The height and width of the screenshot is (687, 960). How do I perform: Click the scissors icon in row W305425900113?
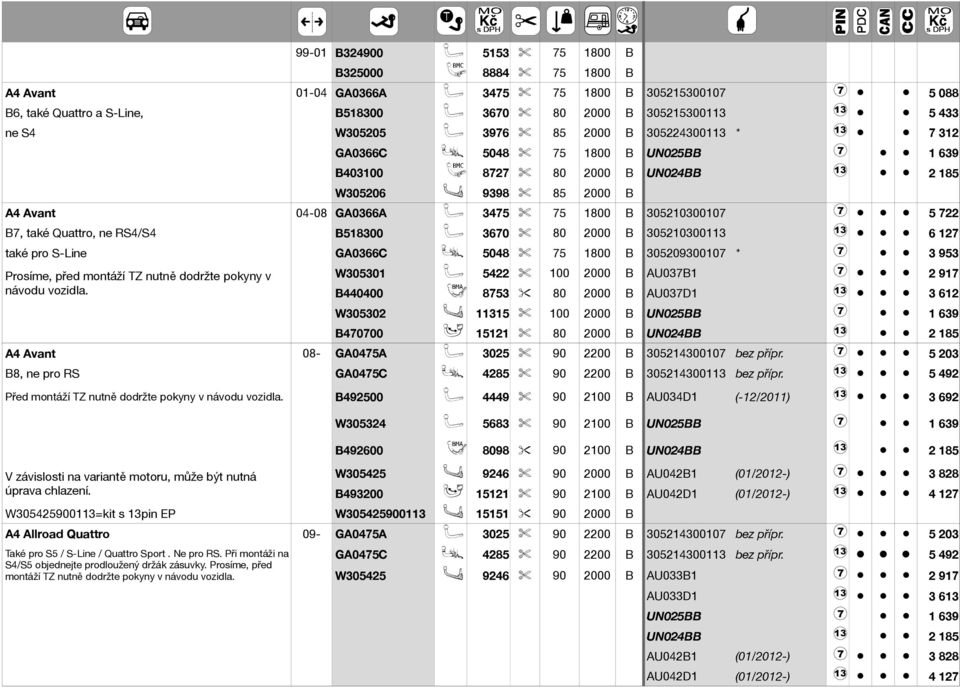click(x=525, y=514)
